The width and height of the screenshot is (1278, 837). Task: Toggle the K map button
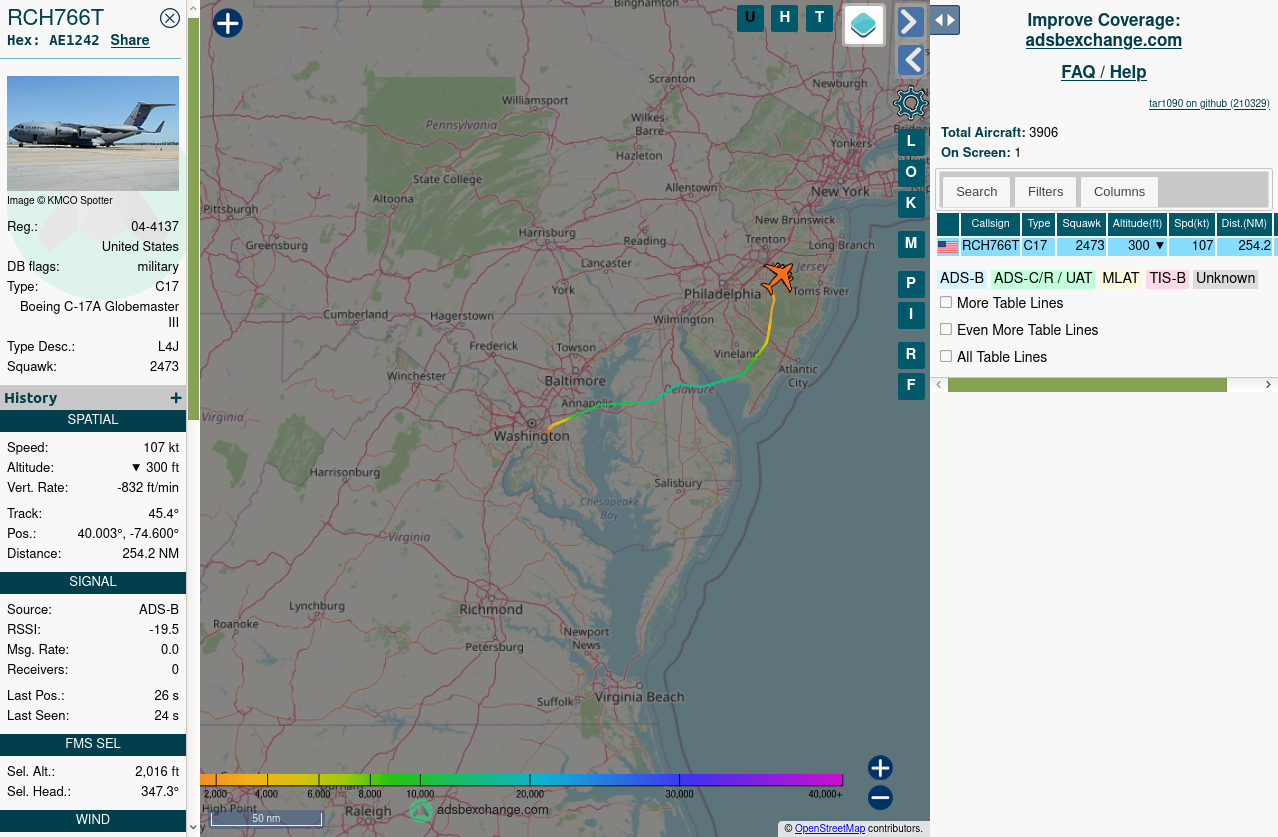pos(911,204)
